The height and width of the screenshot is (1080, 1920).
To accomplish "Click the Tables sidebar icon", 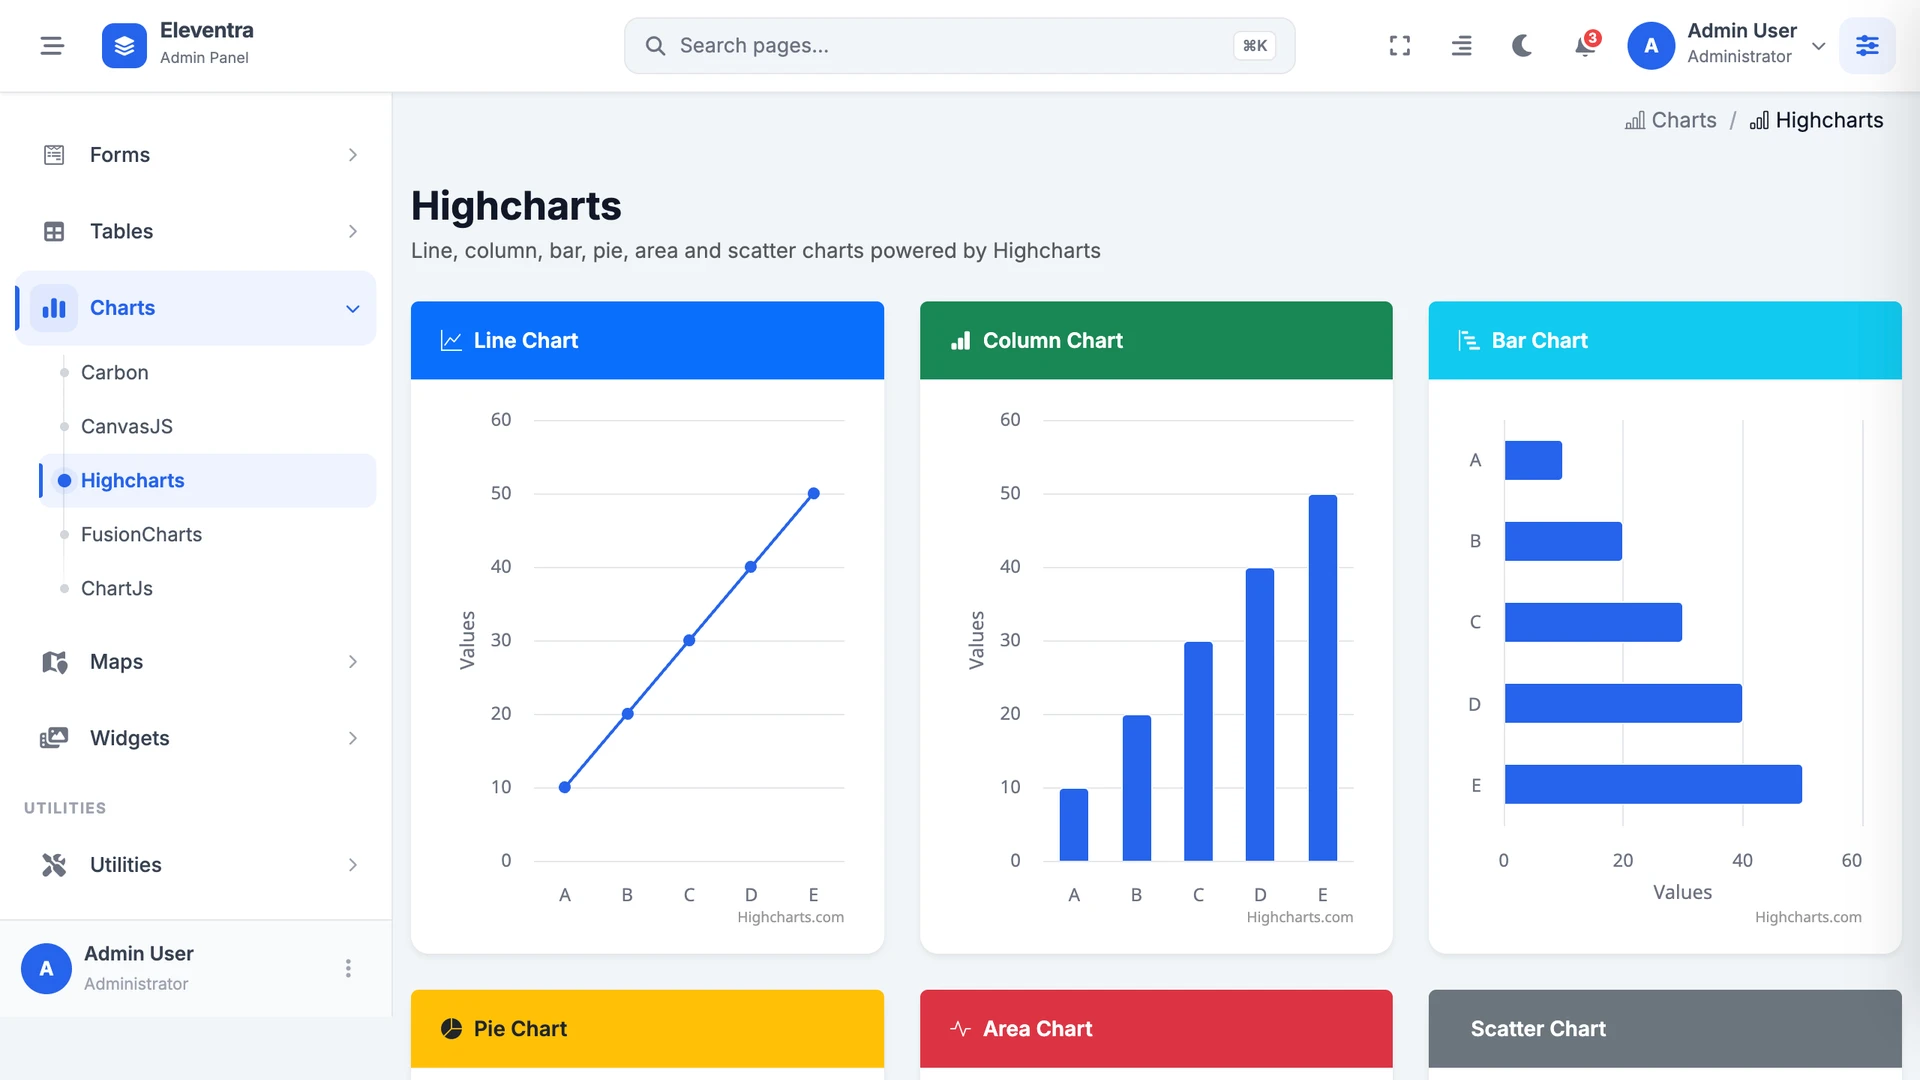I will pos(54,232).
